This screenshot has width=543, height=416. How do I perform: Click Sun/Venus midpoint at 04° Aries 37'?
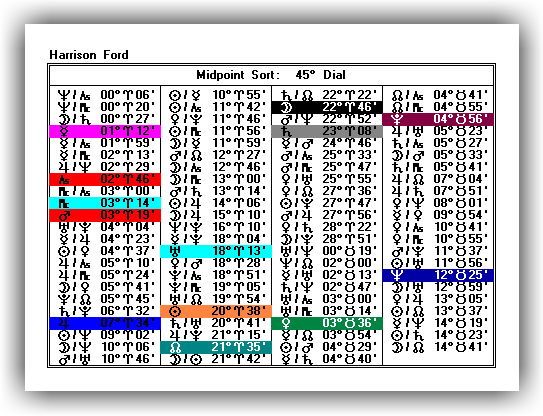point(105,251)
